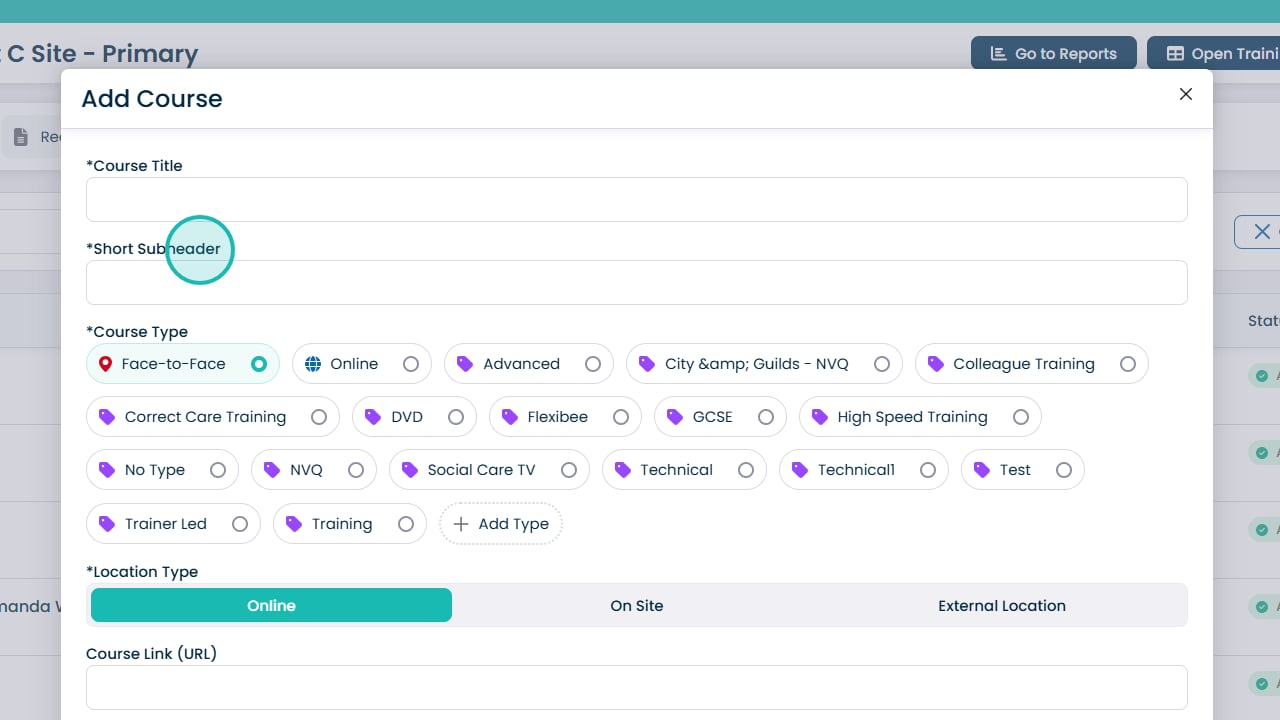This screenshot has width=1280, height=720.
Task: Click the globe icon beside Online
Action: pos(313,364)
